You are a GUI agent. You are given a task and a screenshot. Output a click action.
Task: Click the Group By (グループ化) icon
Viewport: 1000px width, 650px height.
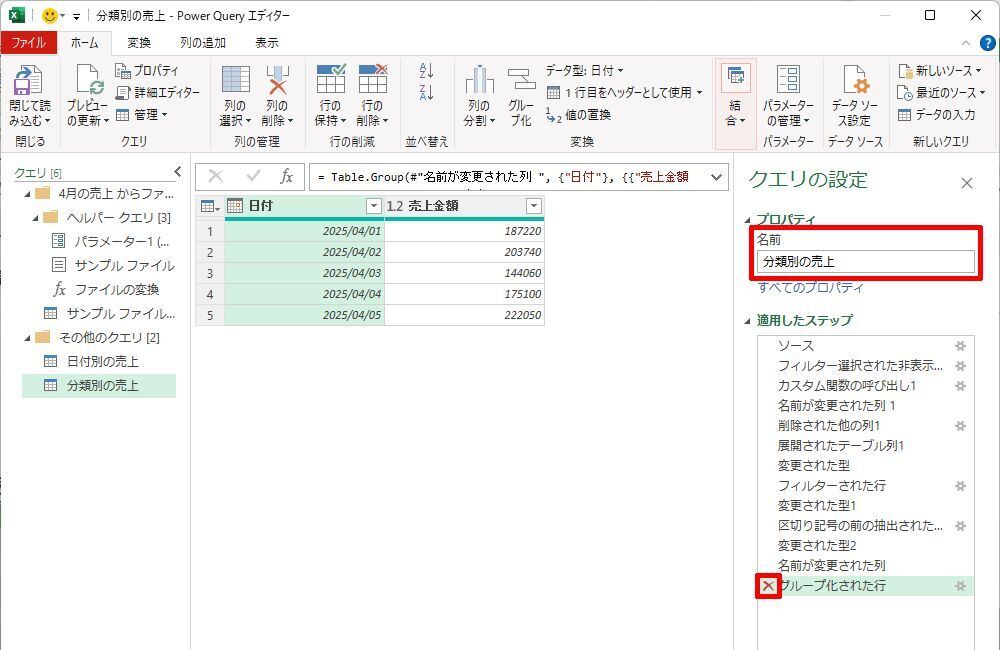point(521,82)
